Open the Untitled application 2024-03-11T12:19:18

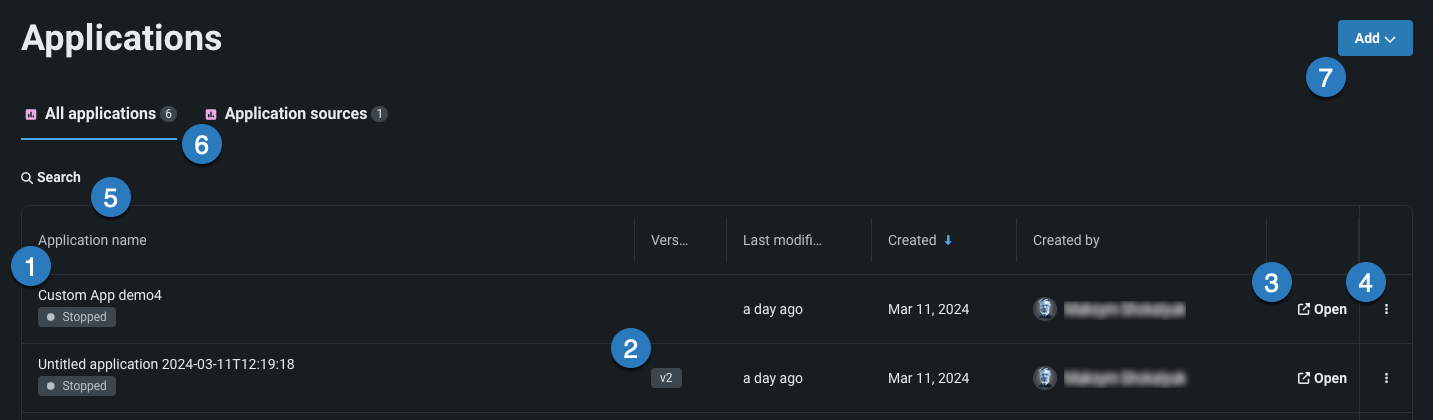tap(1322, 379)
